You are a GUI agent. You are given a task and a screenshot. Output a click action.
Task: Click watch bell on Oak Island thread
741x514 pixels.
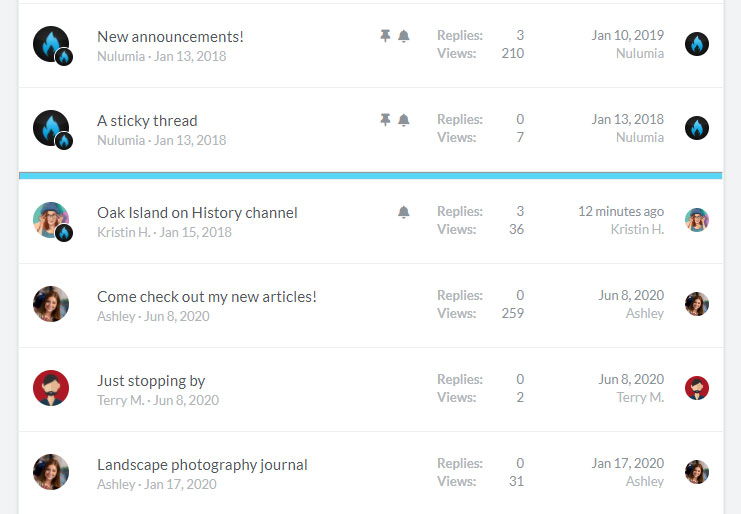point(404,212)
